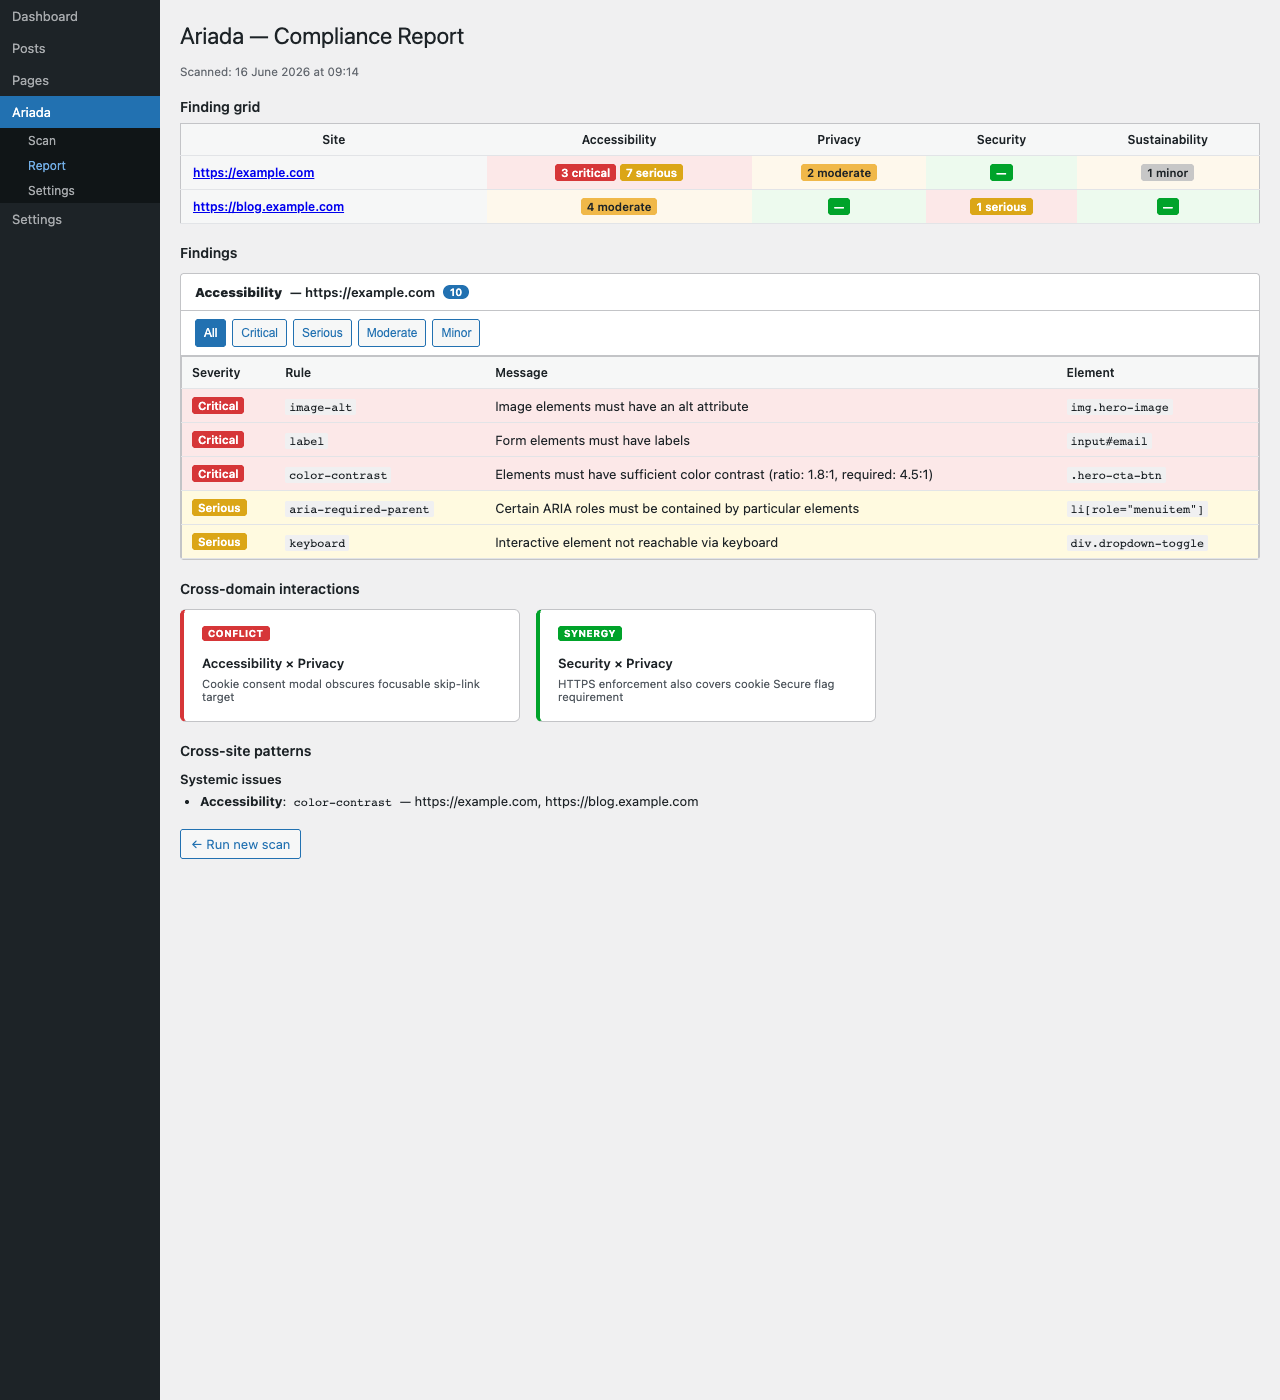Click Serious badge in keyboard row
This screenshot has height=1400, width=1280.
219,542
